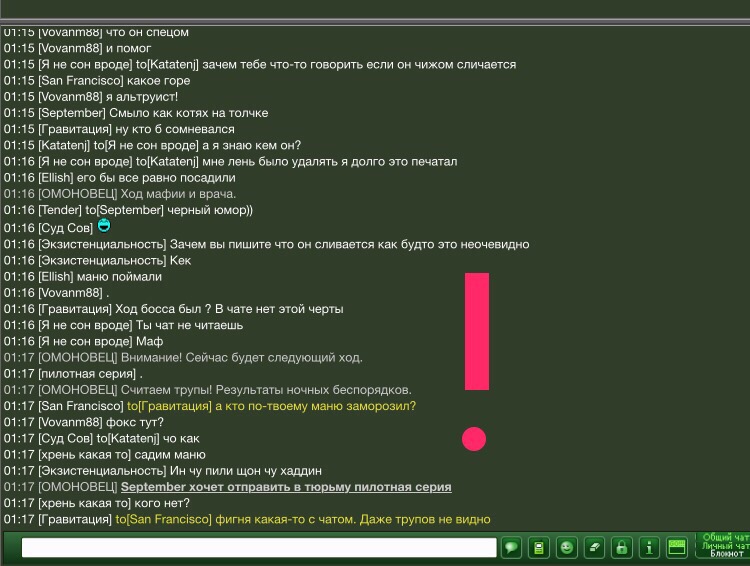750x566 pixels.
Task: Click ОМОНОВЕЦ message Ход мафии и врача
Action: pos(178,194)
